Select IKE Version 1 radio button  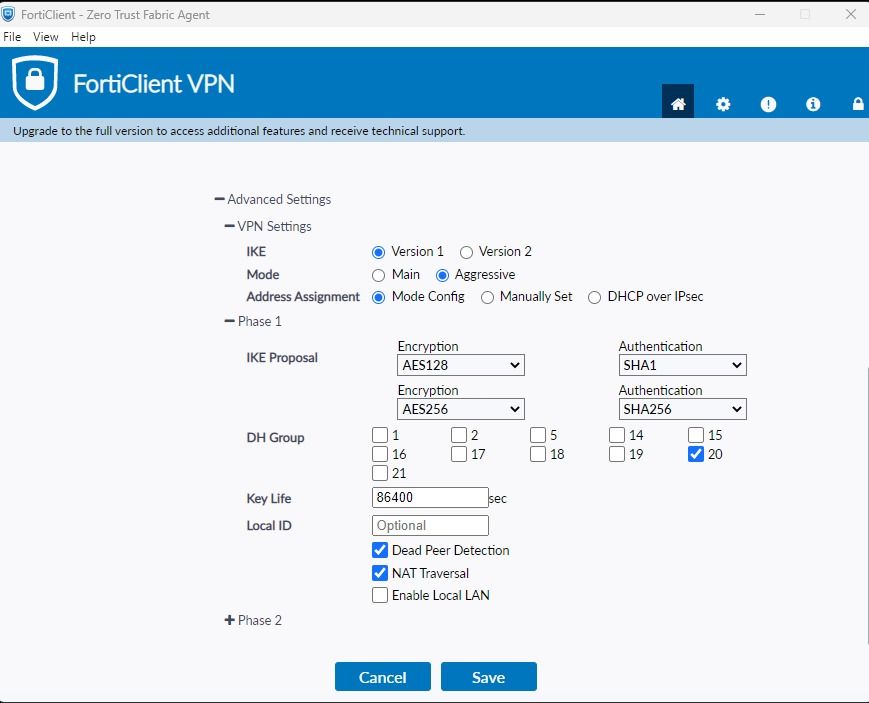coord(379,252)
